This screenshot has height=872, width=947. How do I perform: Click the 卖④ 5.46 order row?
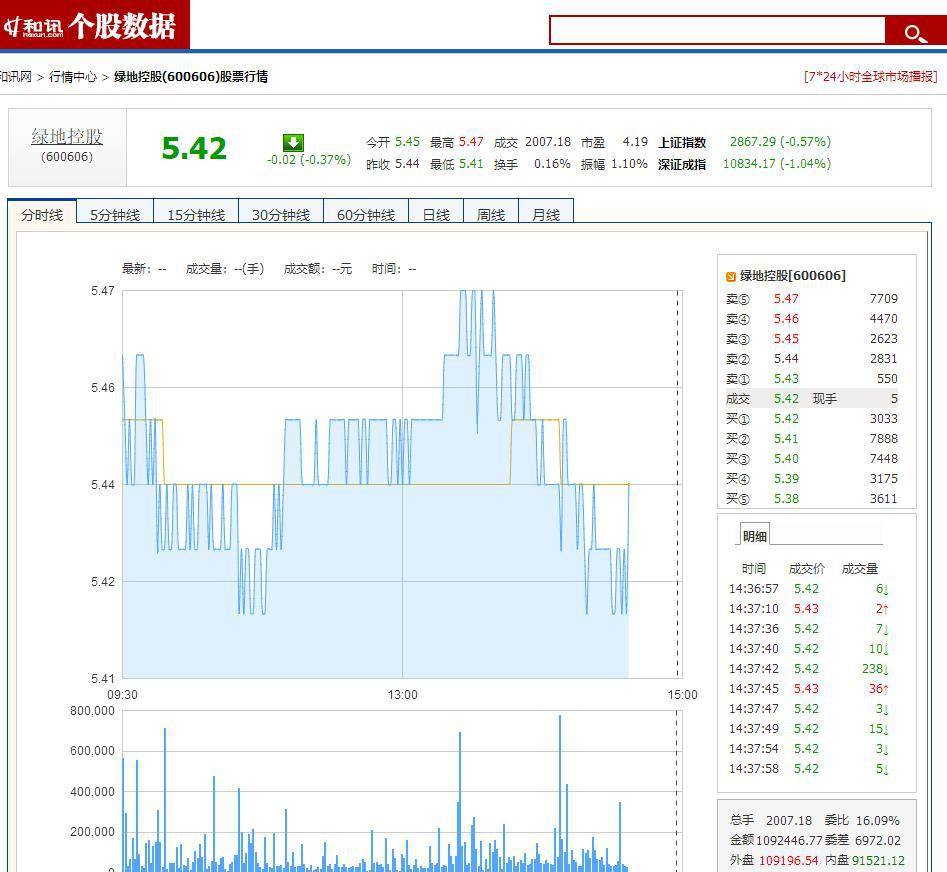(x=812, y=318)
